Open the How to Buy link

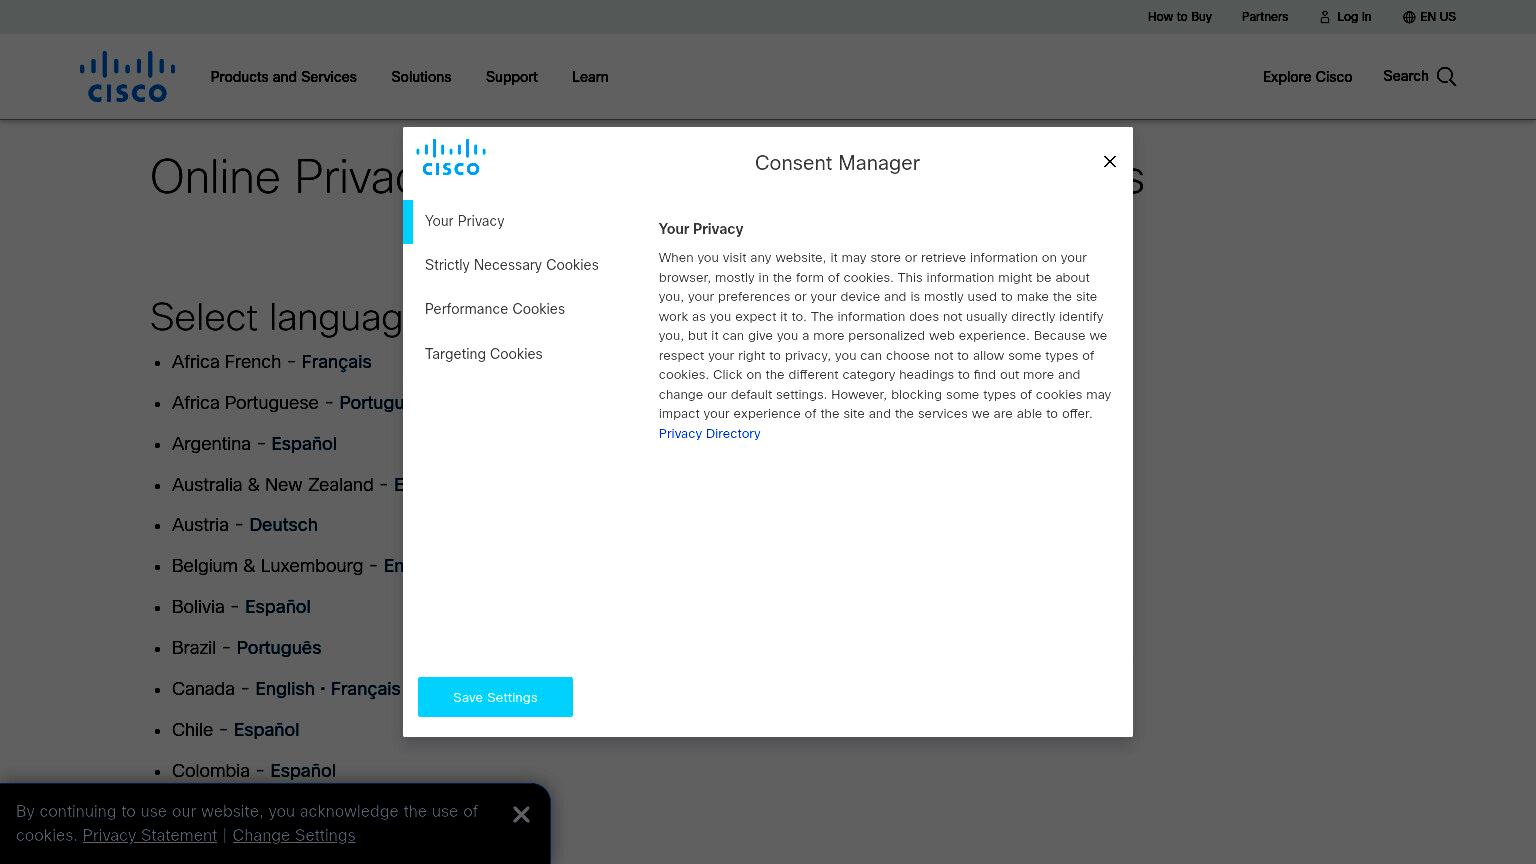click(x=1180, y=17)
